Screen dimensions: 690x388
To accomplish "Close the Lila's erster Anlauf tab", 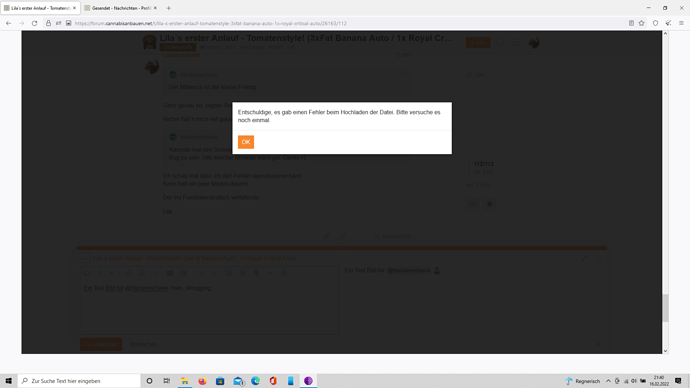I will [74, 8].
